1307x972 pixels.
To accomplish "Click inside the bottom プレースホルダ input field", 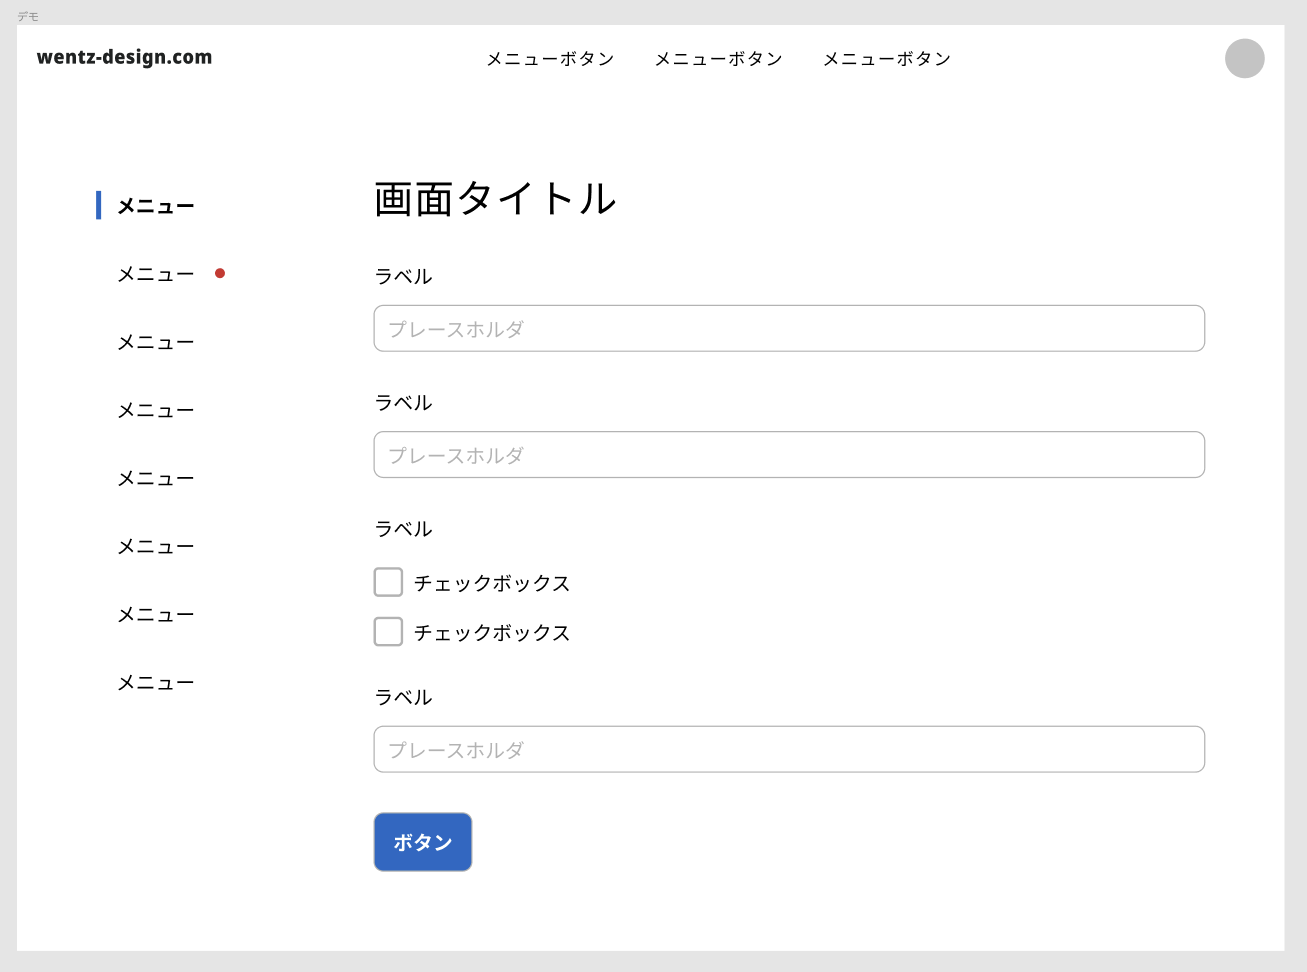I will [x=789, y=748].
